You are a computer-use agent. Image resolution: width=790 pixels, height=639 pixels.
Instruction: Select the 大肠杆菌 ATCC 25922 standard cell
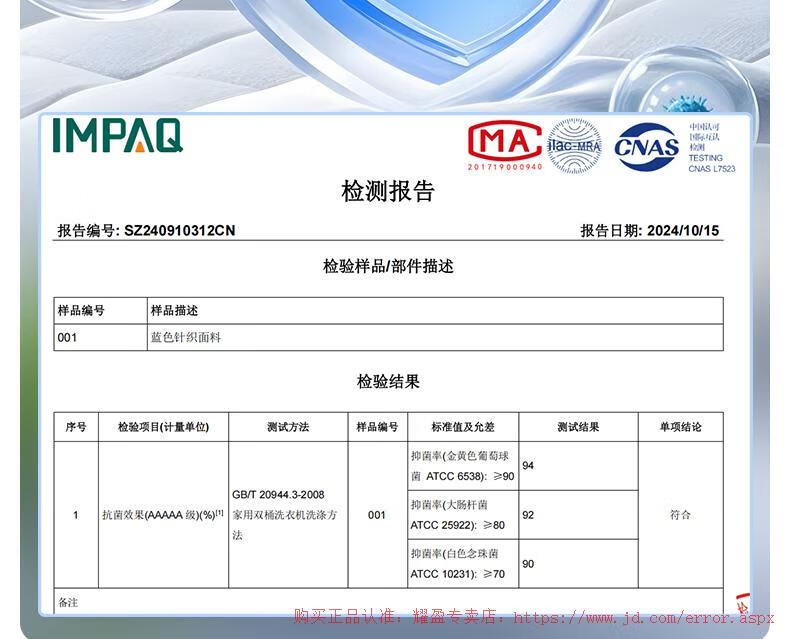(463, 515)
